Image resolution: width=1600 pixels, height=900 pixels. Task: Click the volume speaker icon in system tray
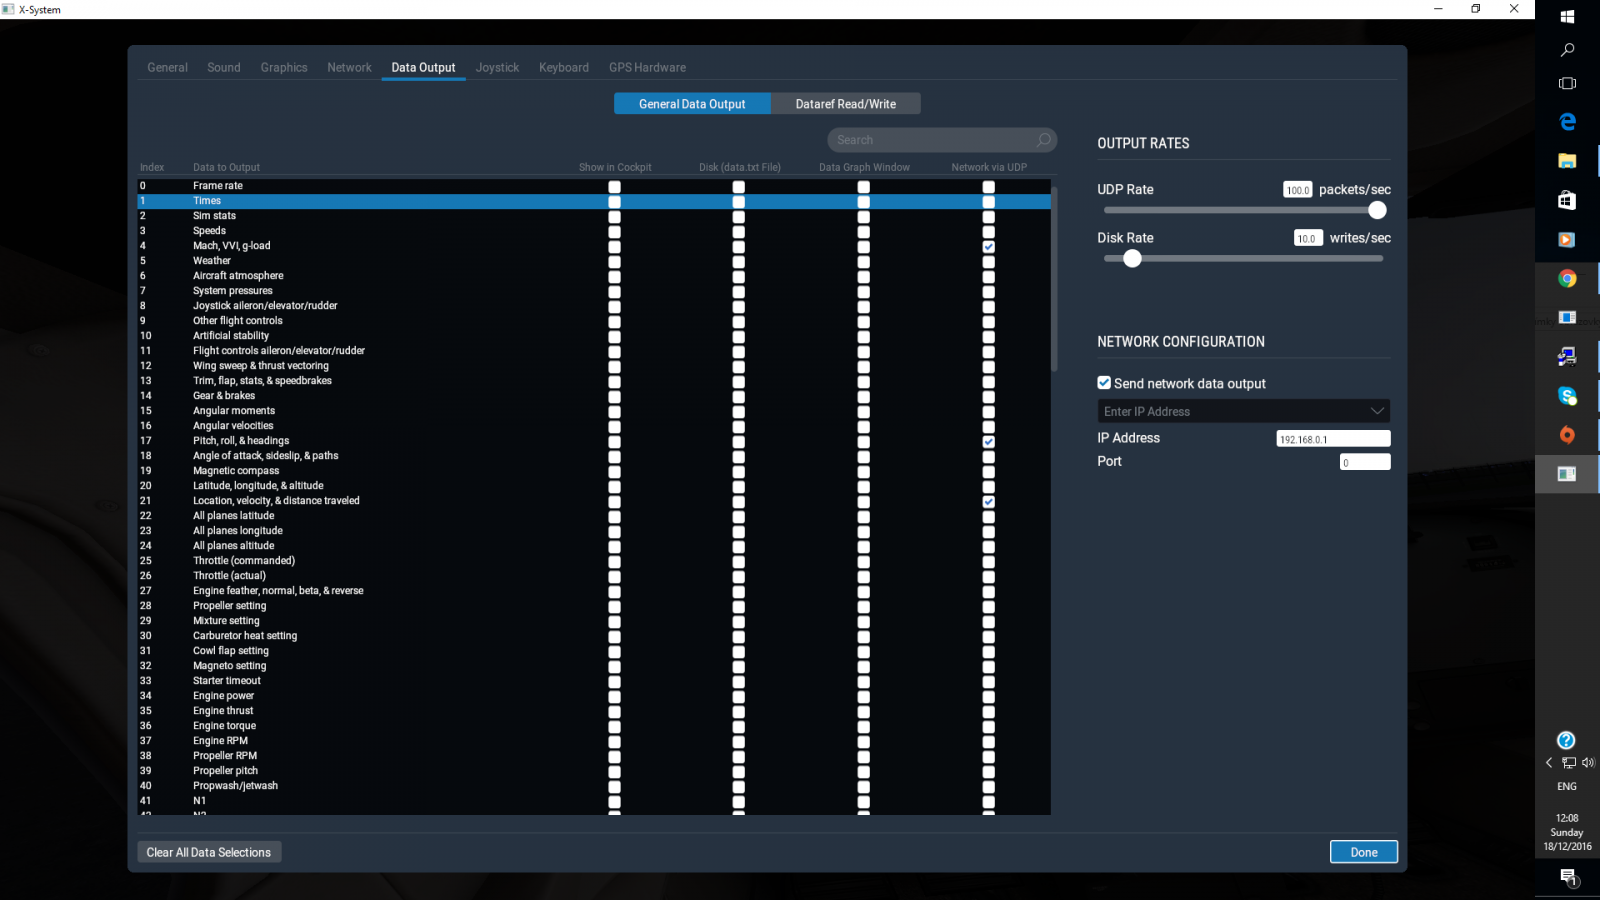click(x=1587, y=763)
